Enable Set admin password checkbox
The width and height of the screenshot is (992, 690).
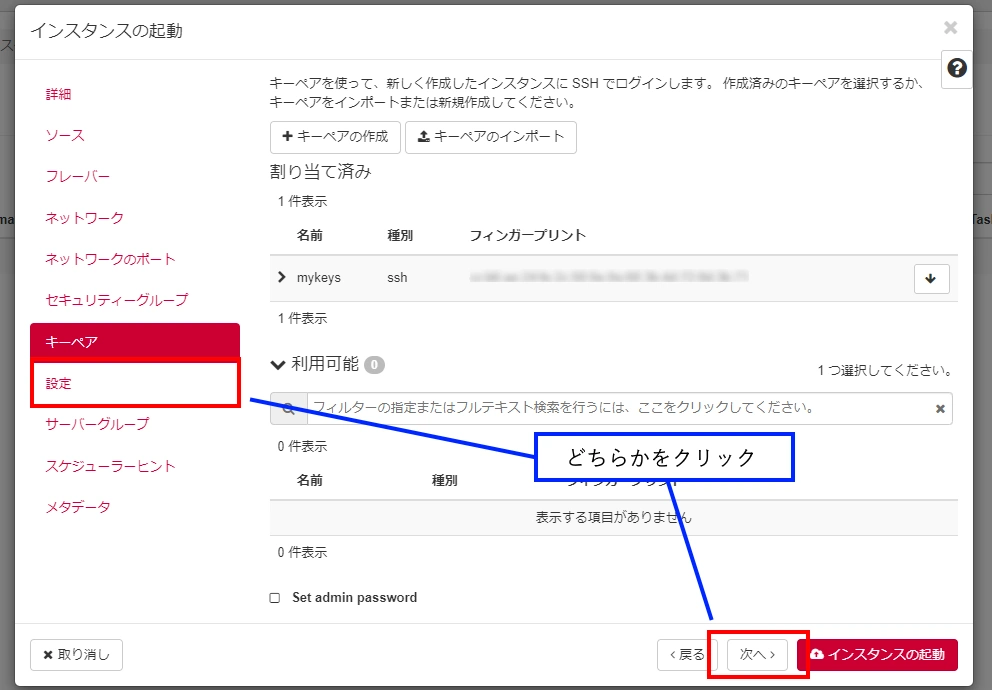(275, 598)
